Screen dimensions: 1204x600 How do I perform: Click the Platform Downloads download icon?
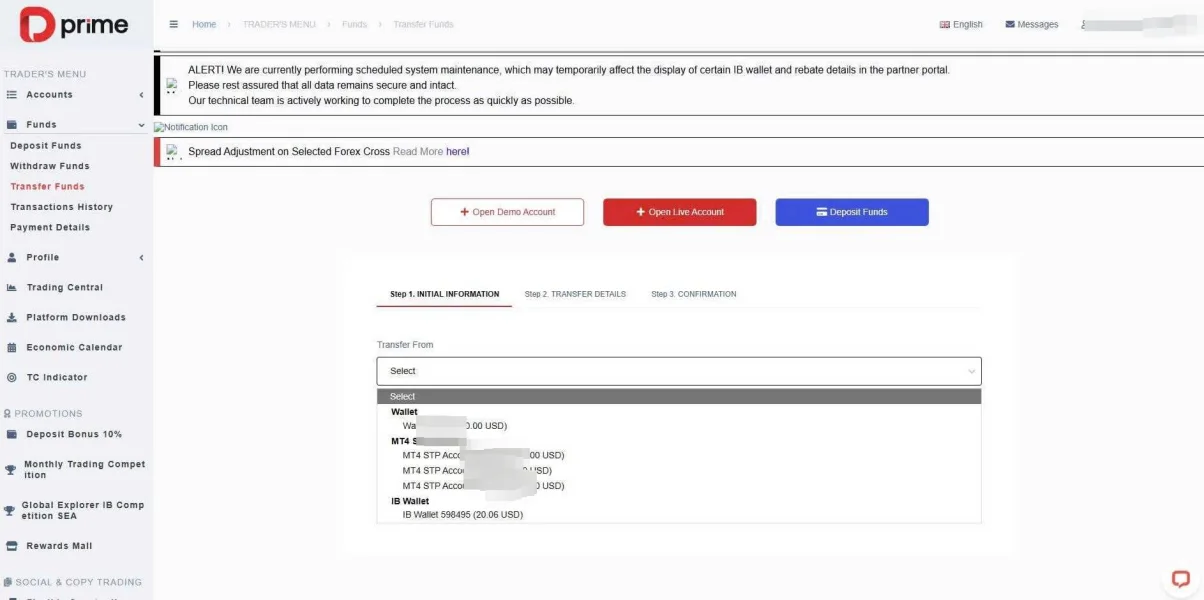[12, 317]
